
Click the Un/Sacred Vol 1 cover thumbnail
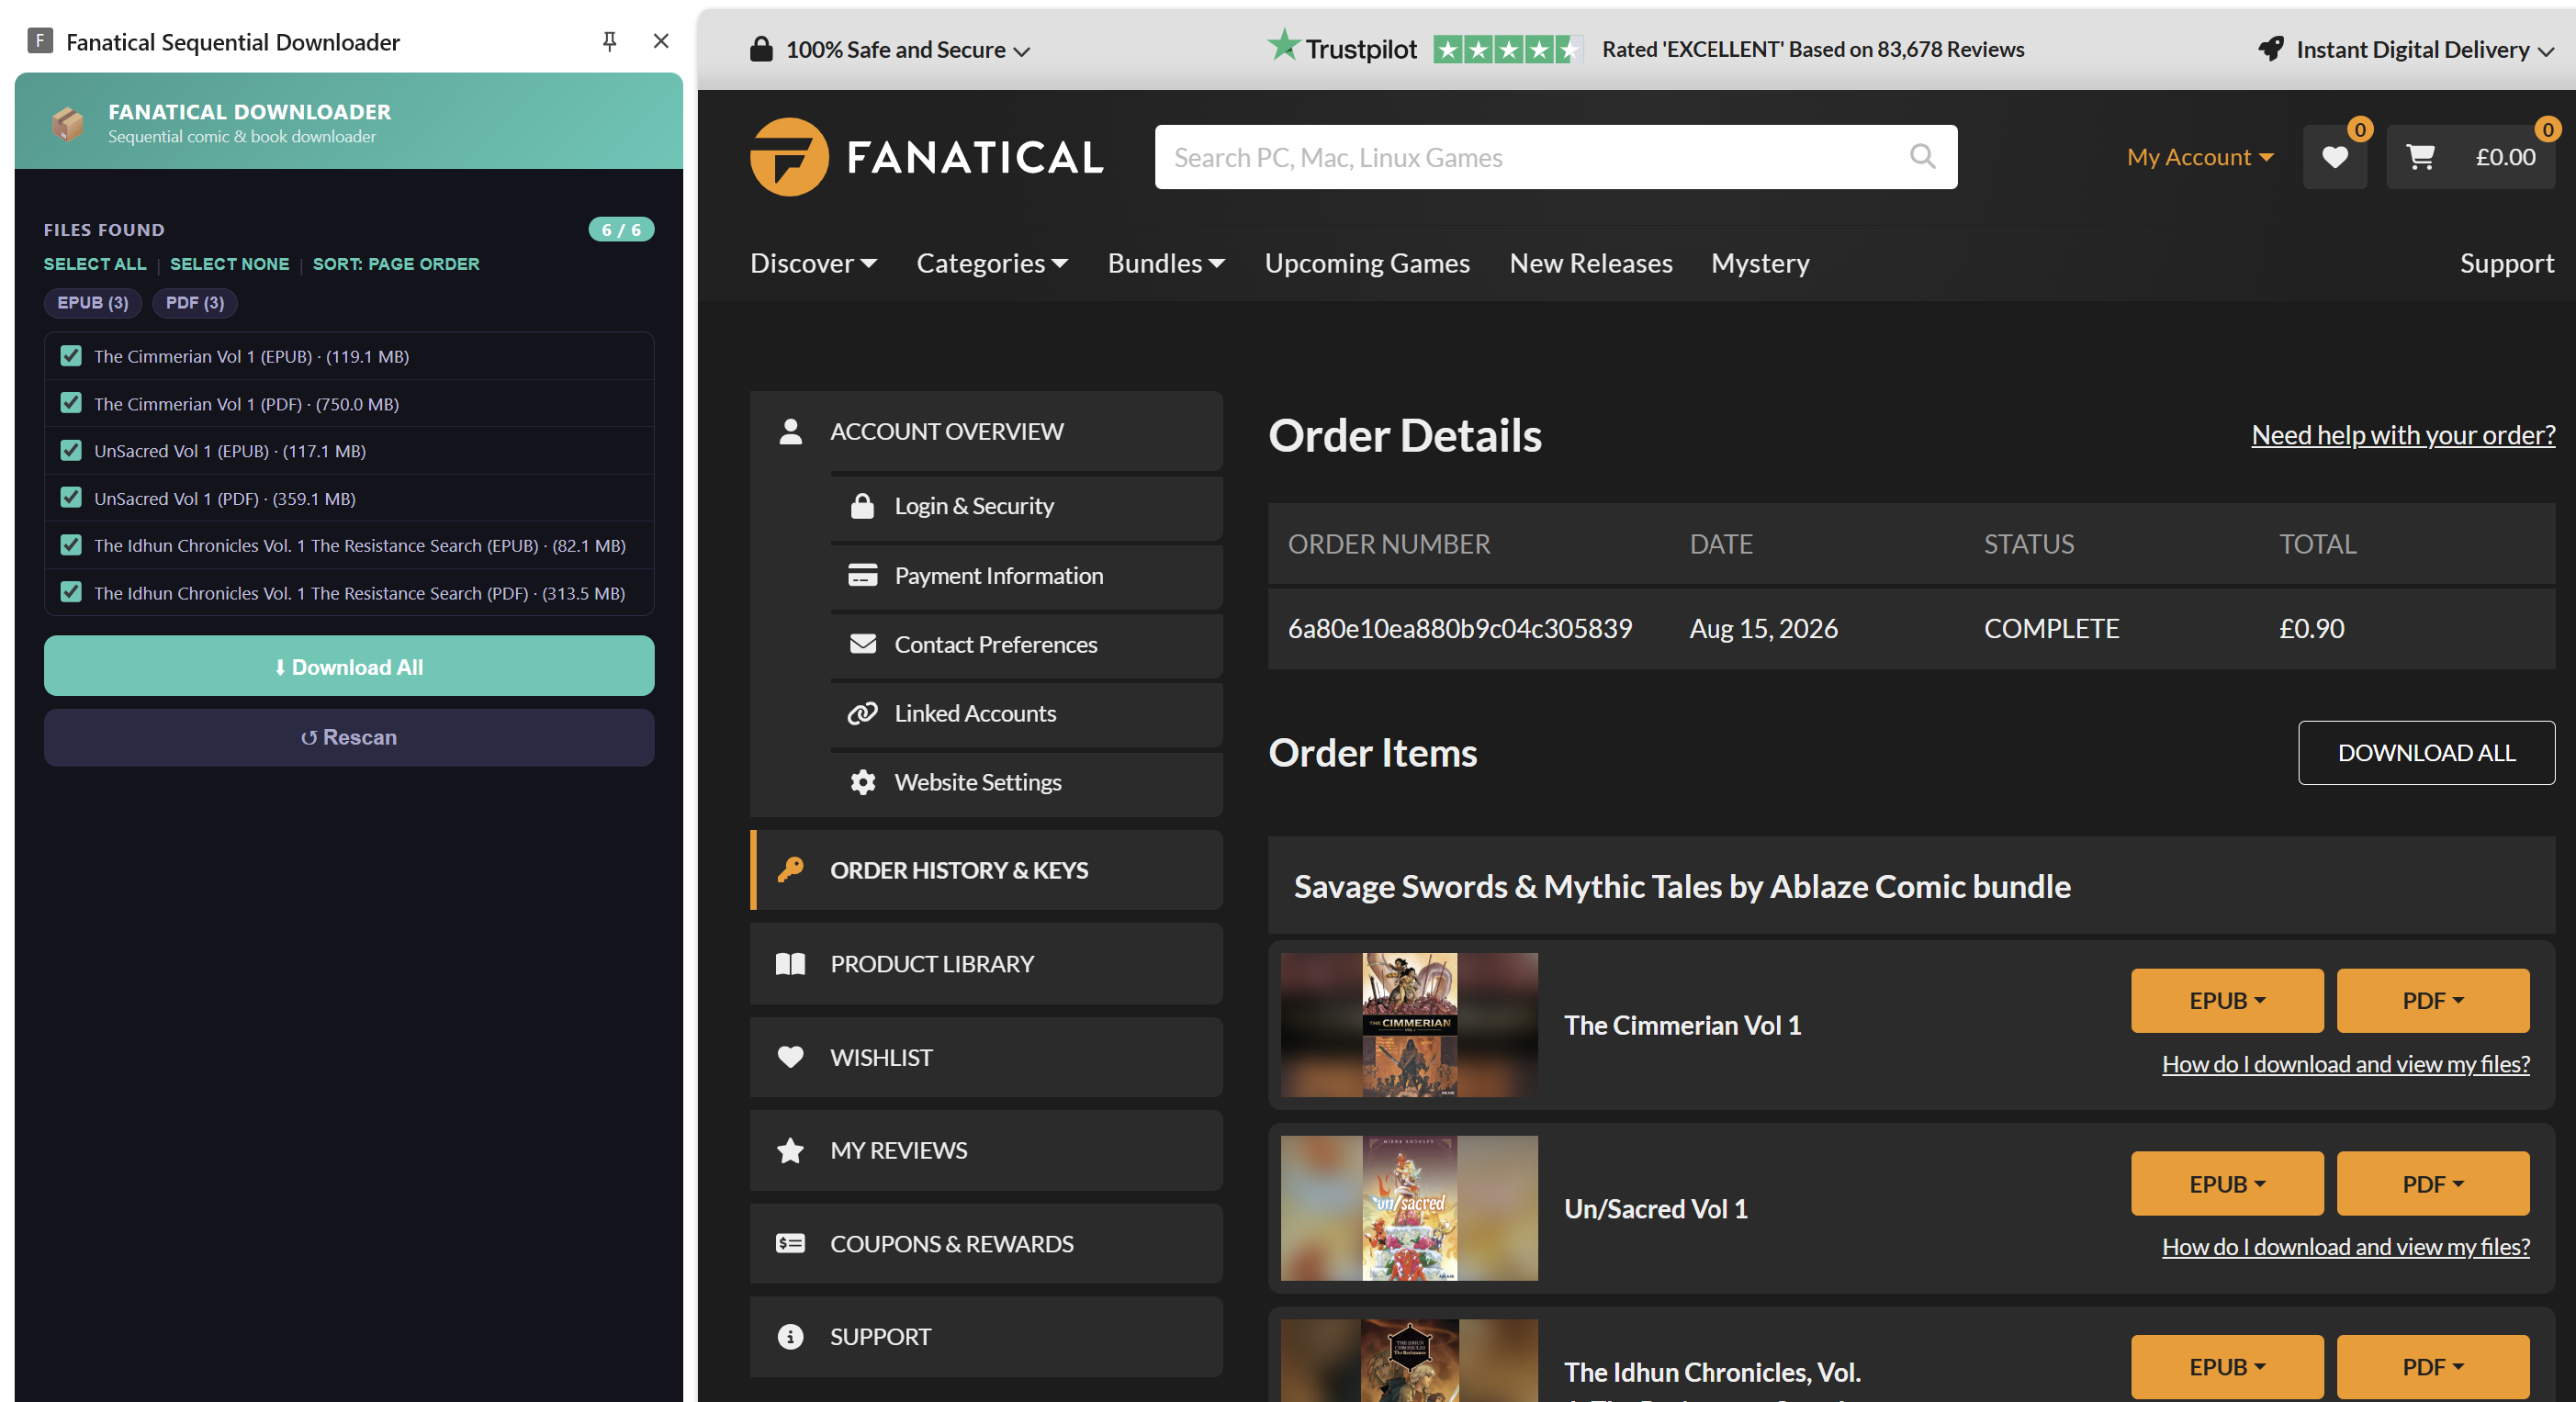click(x=1409, y=1208)
